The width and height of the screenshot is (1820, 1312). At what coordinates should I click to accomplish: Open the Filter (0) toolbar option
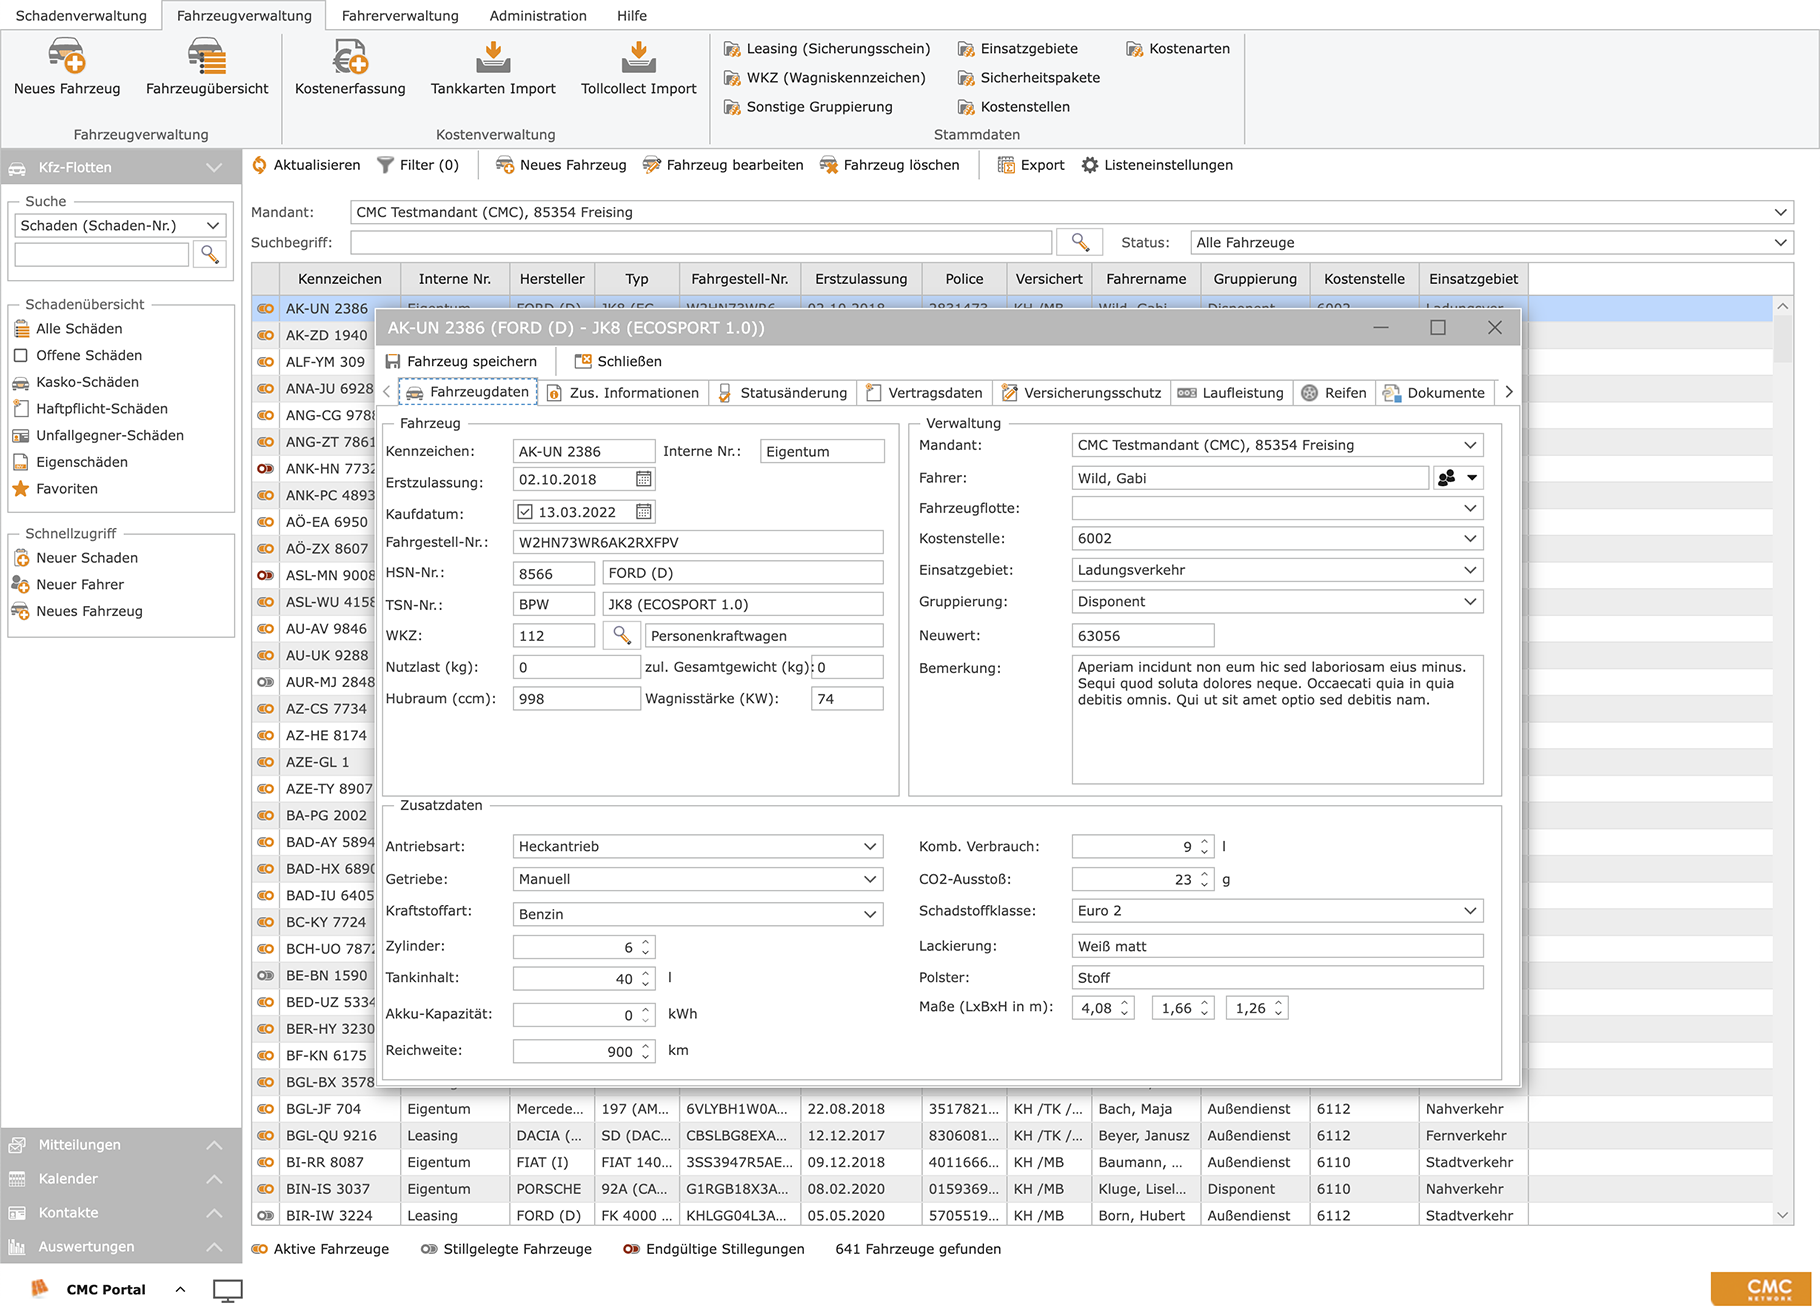coord(418,165)
